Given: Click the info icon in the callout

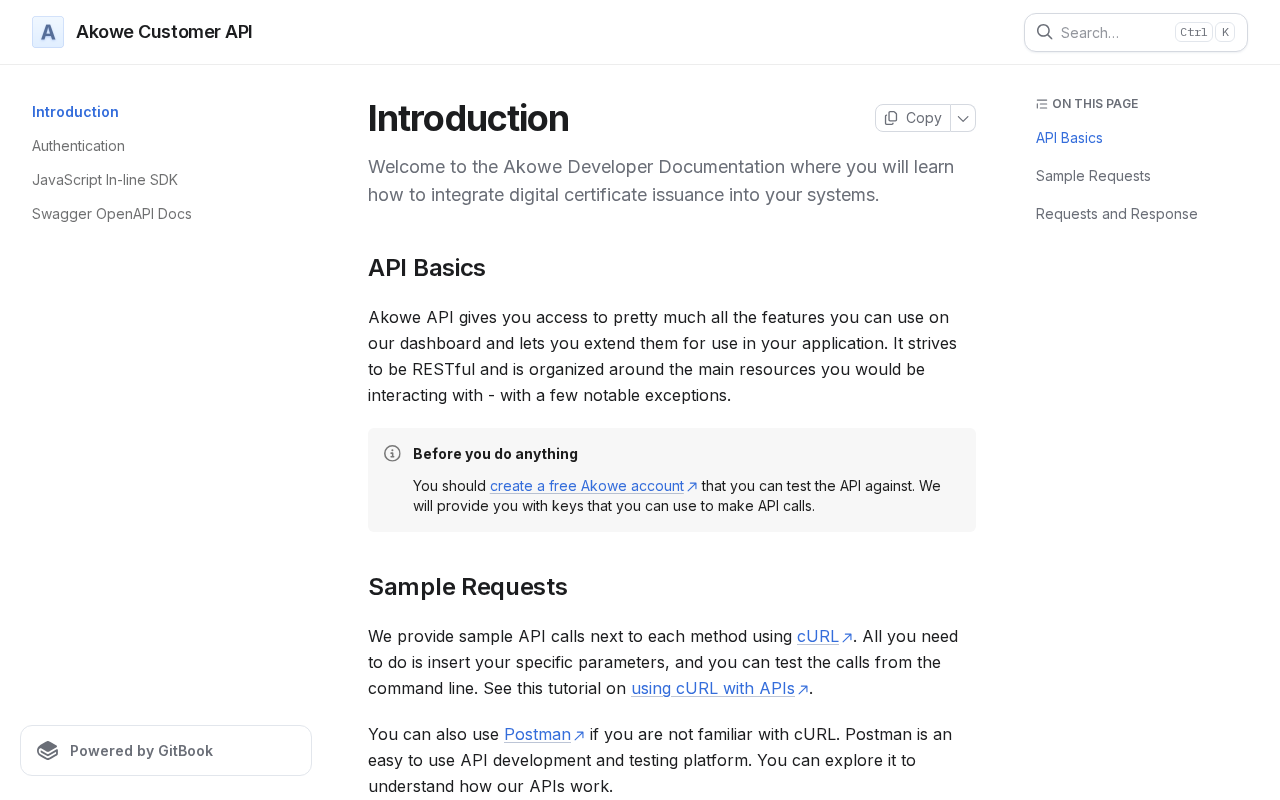Looking at the screenshot, I should (392, 453).
